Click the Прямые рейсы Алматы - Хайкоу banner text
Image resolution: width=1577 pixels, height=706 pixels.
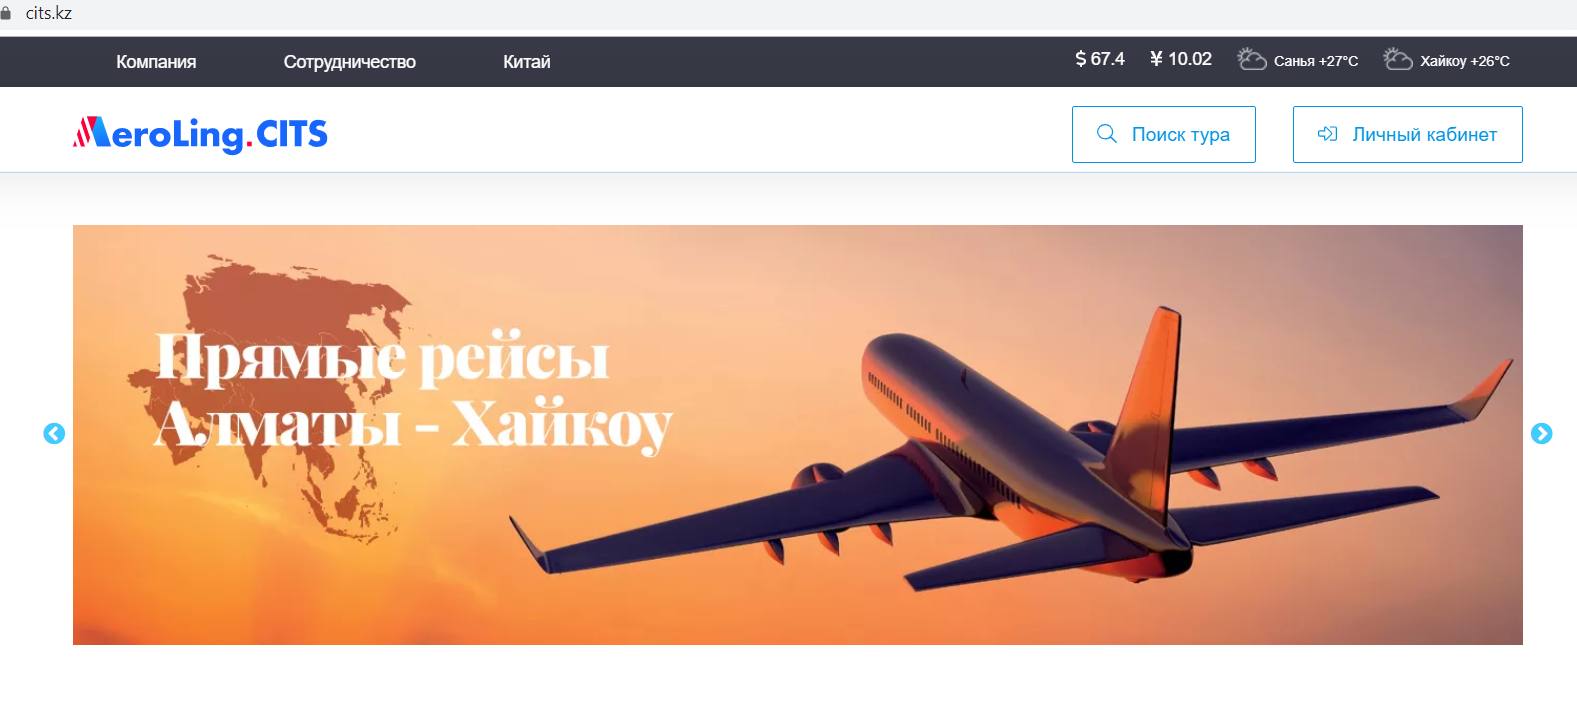[x=413, y=392]
